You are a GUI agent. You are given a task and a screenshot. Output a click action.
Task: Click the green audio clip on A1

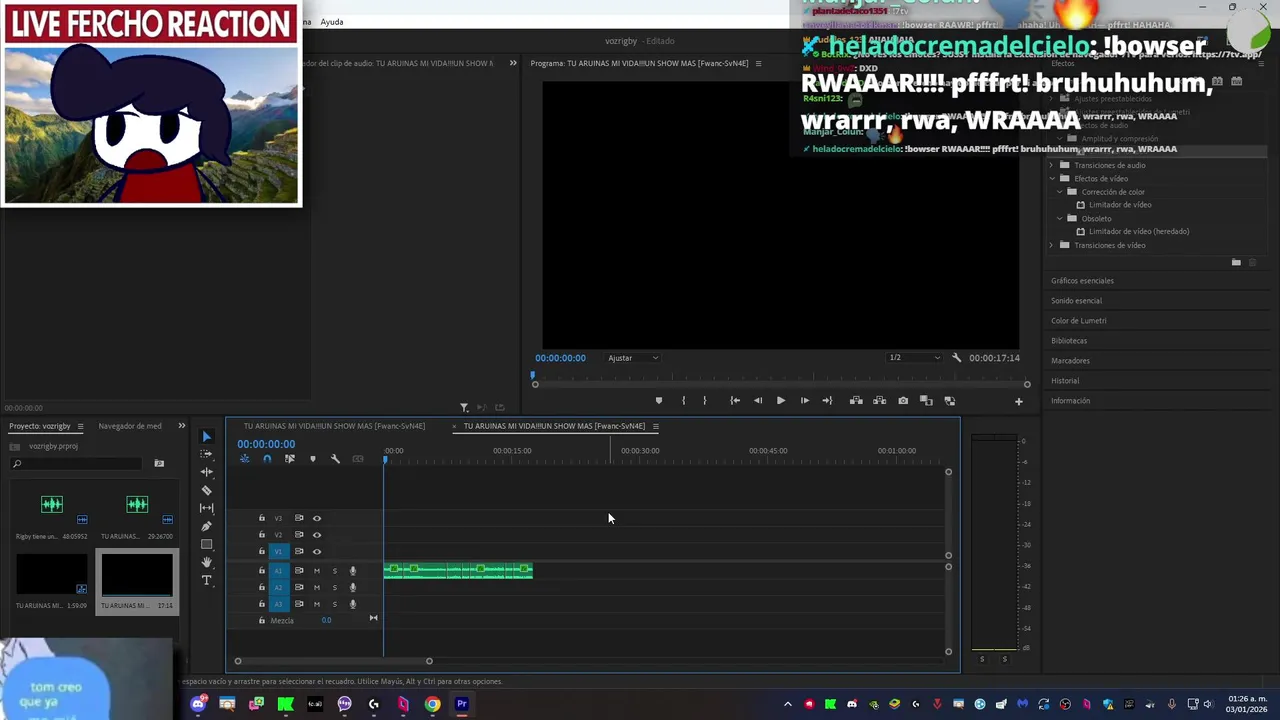coord(458,571)
